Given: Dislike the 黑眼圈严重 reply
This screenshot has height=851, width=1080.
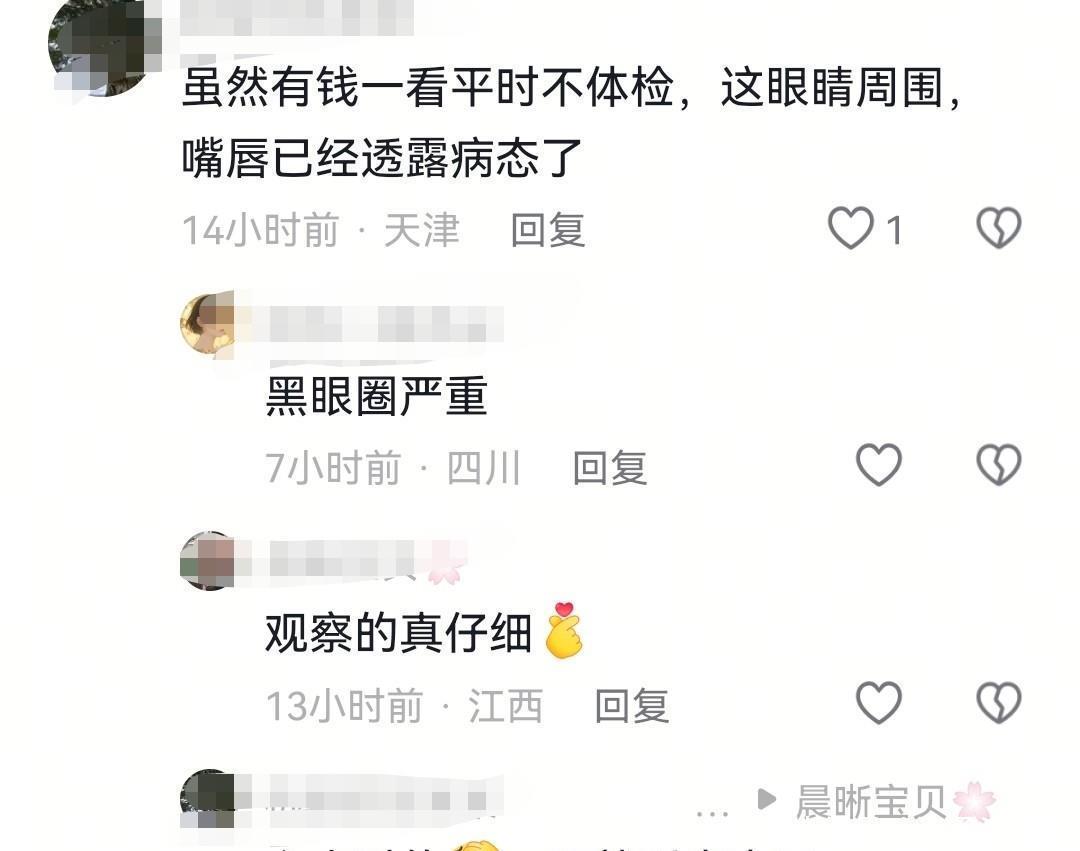Looking at the screenshot, I should click(999, 465).
